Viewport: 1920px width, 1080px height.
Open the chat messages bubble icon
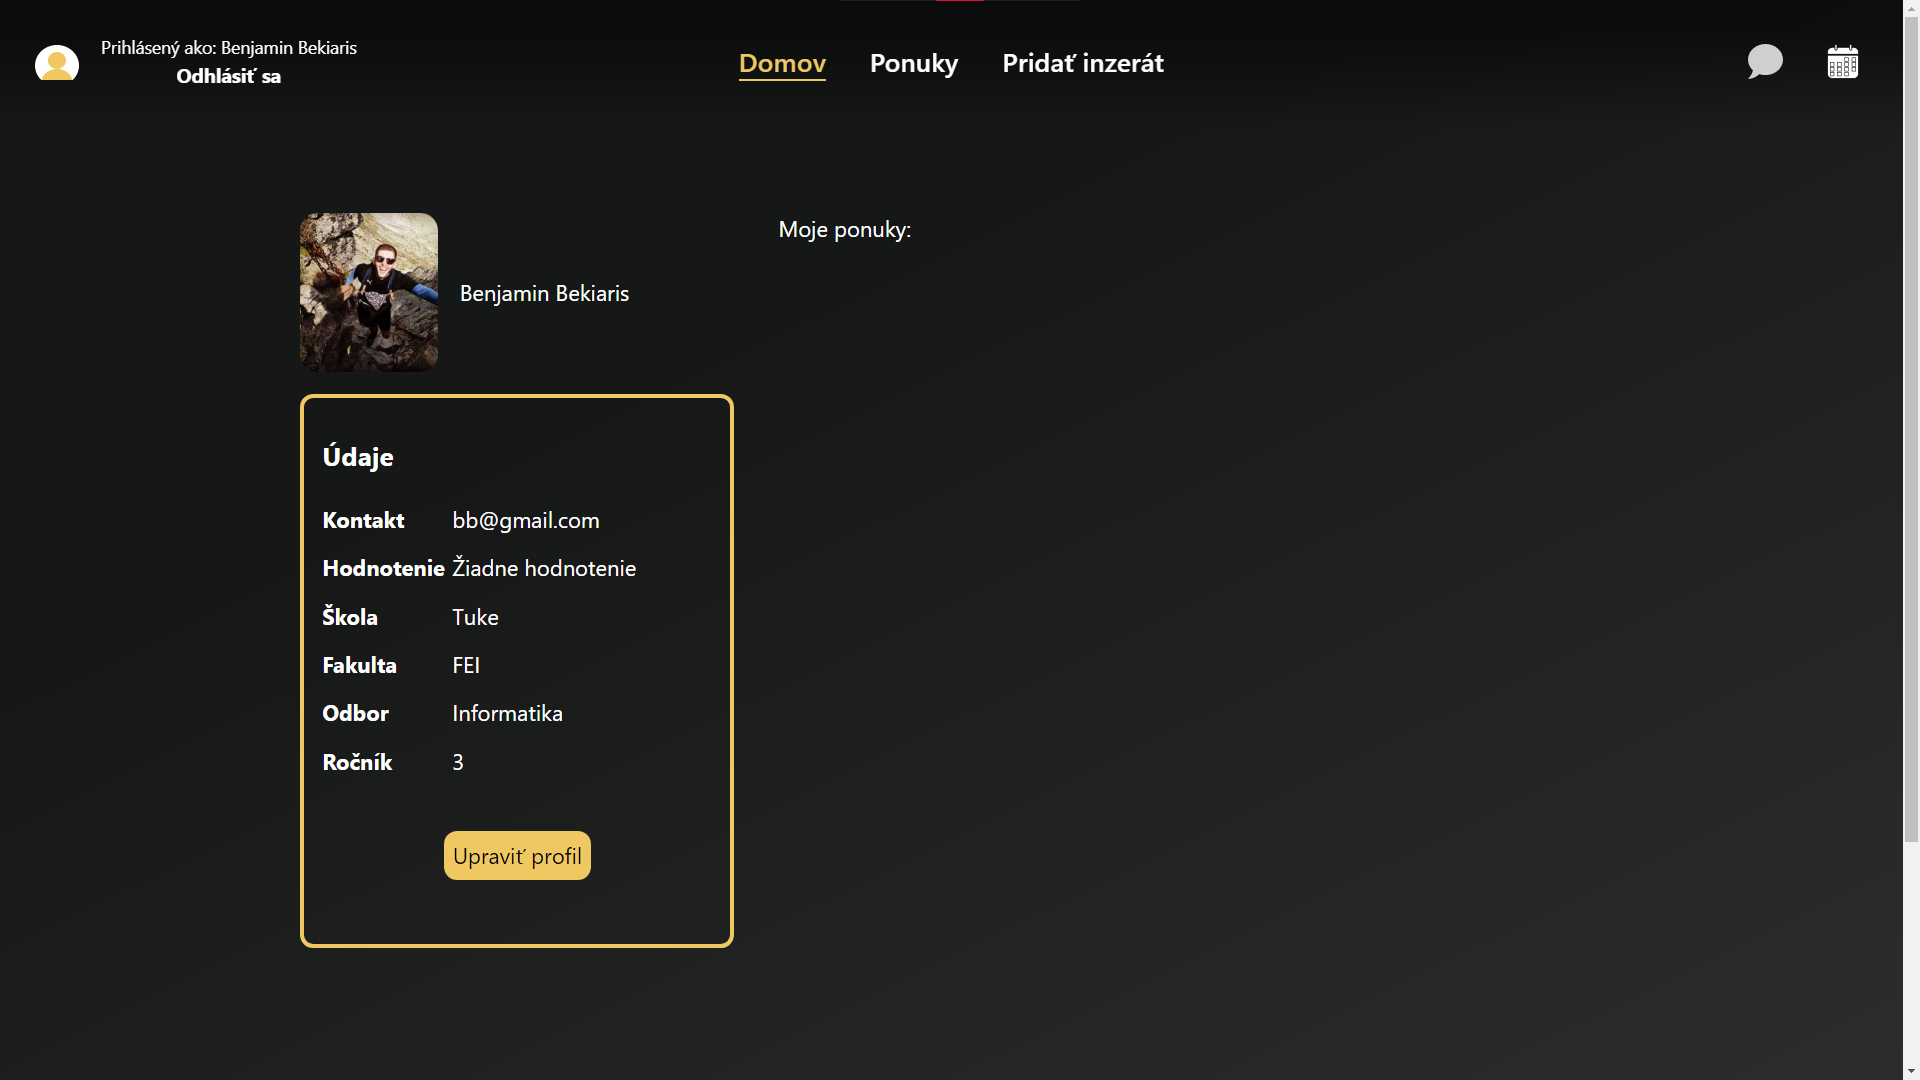coord(1764,61)
